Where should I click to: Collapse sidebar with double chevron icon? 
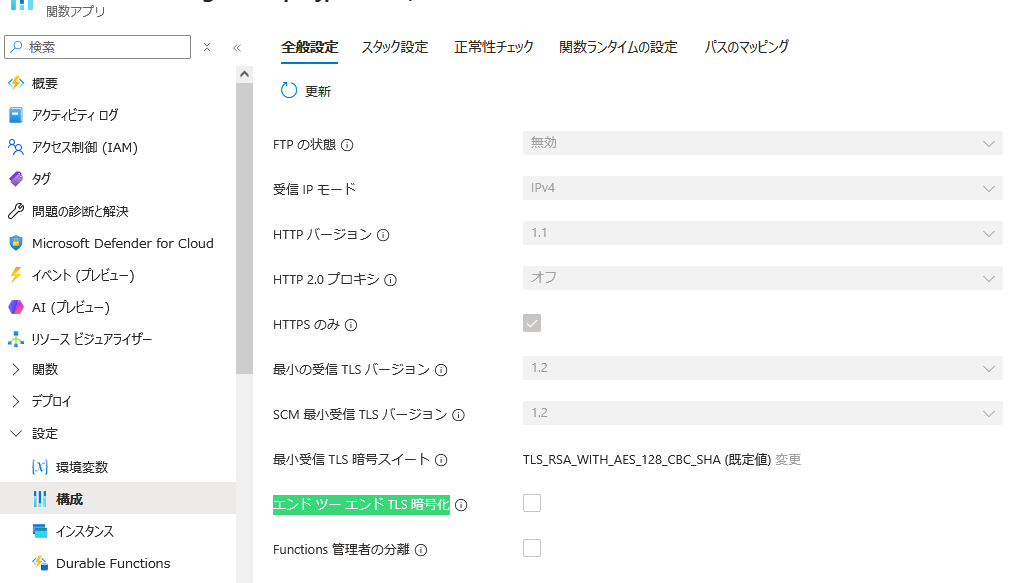237,48
